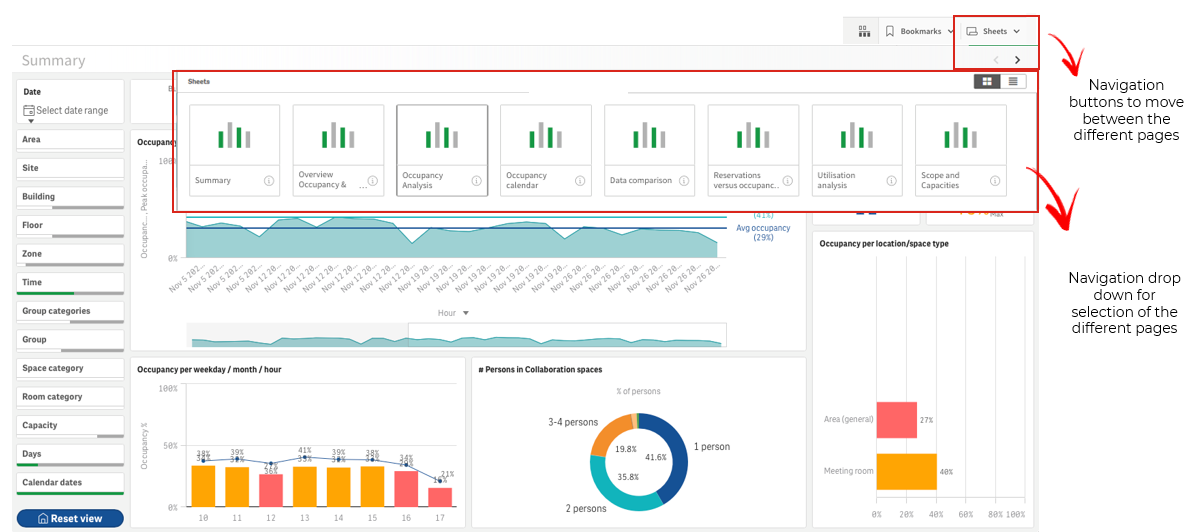
Task: Select the Meeting room bar
Action: coord(906,471)
